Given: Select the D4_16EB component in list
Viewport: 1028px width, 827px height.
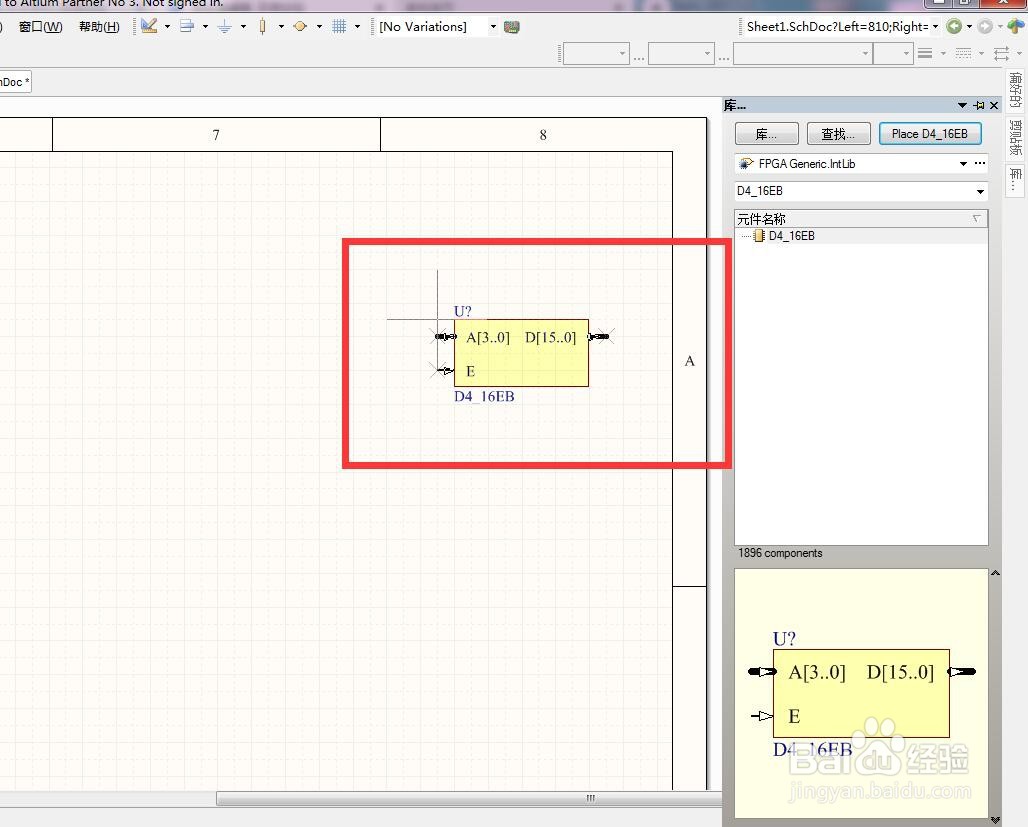Looking at the screenshot, I should 791,236.
